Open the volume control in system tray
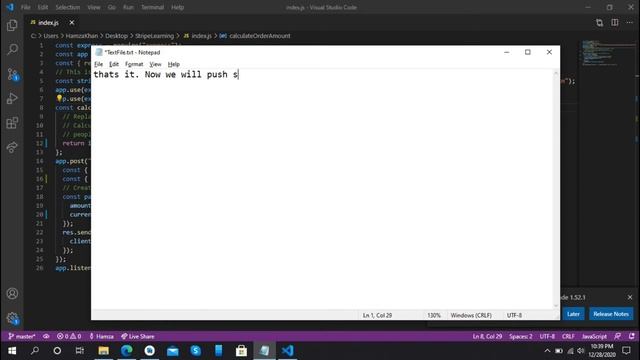Screen dimensions: 640x360 pos(580,351)
